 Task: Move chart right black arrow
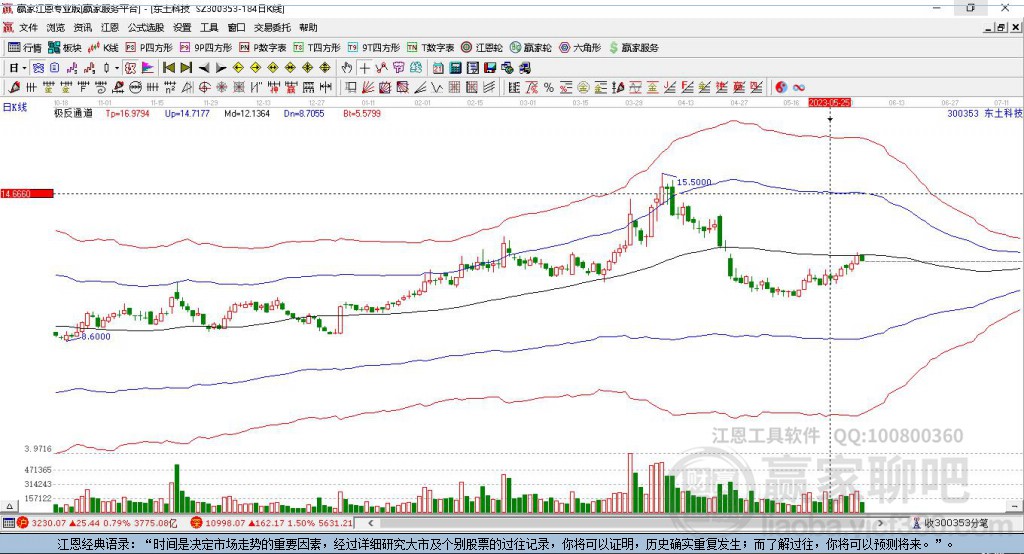[221, 68]
